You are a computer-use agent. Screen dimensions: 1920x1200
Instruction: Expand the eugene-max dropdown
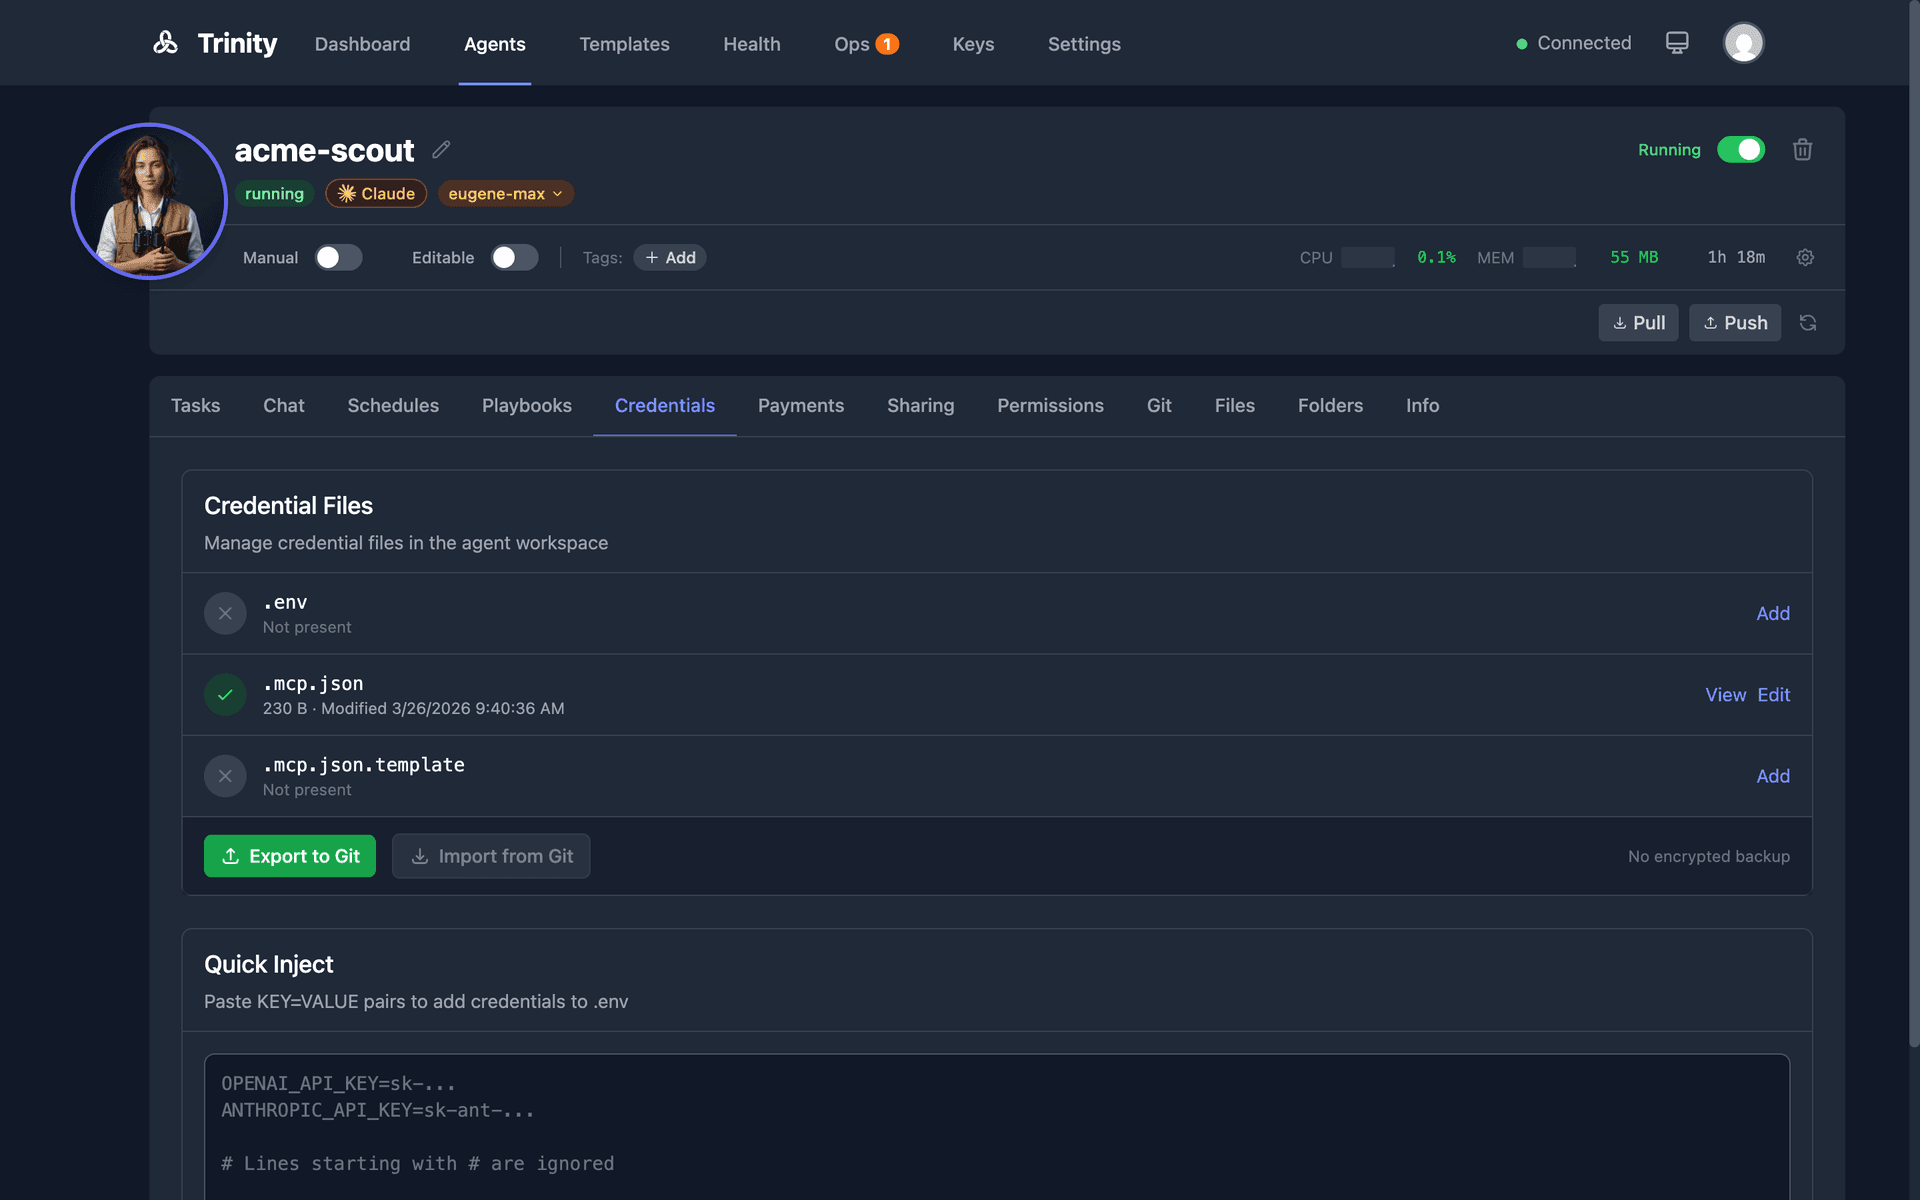pyautogui.click(x=505, y=194)
